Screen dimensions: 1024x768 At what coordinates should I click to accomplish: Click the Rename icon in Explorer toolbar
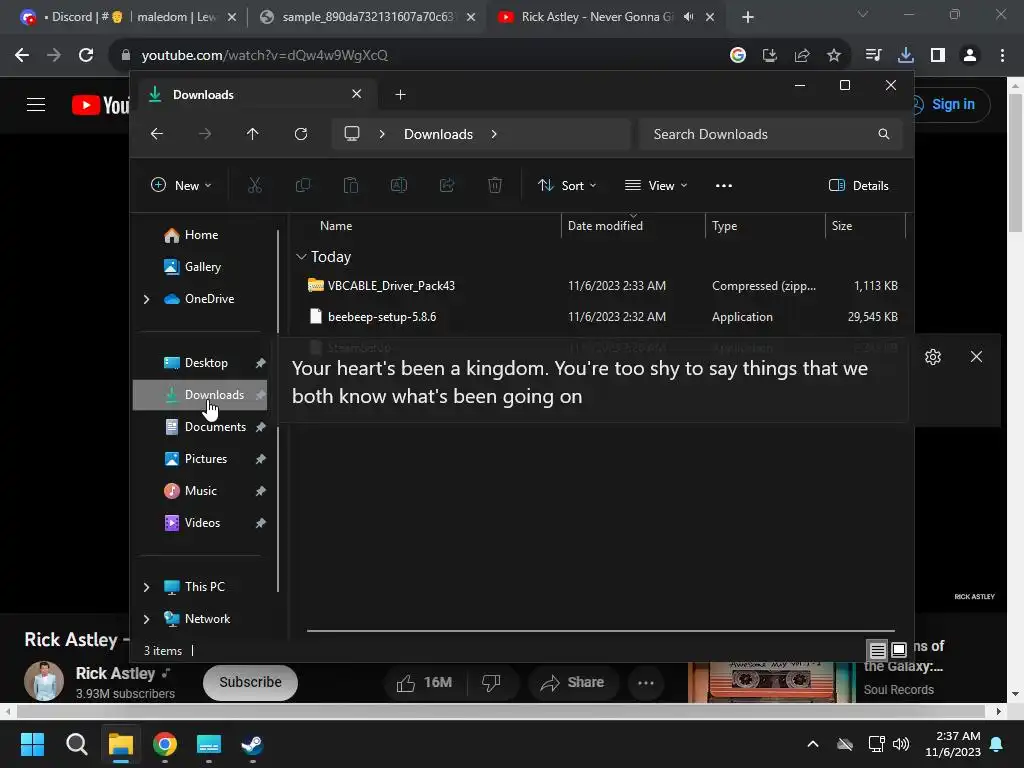point(399,185)
